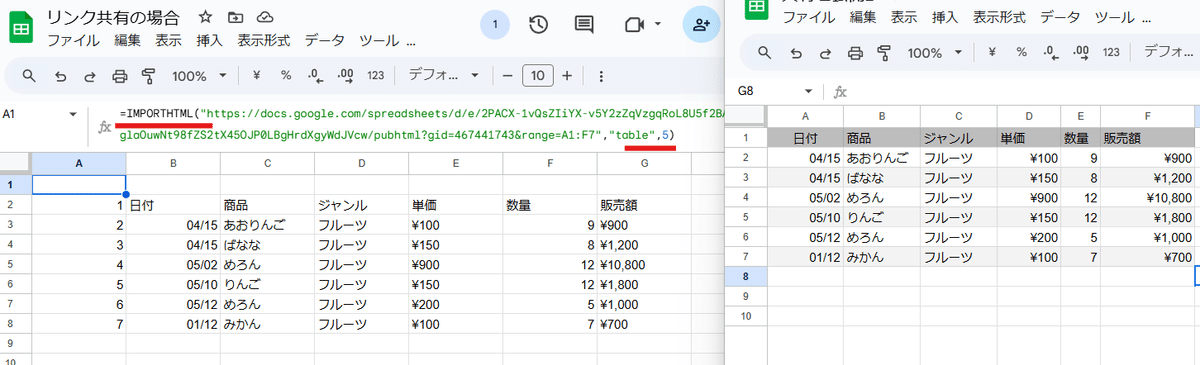
Task: Open video meeting dropdown arrow
Action: tap(658, 24)
